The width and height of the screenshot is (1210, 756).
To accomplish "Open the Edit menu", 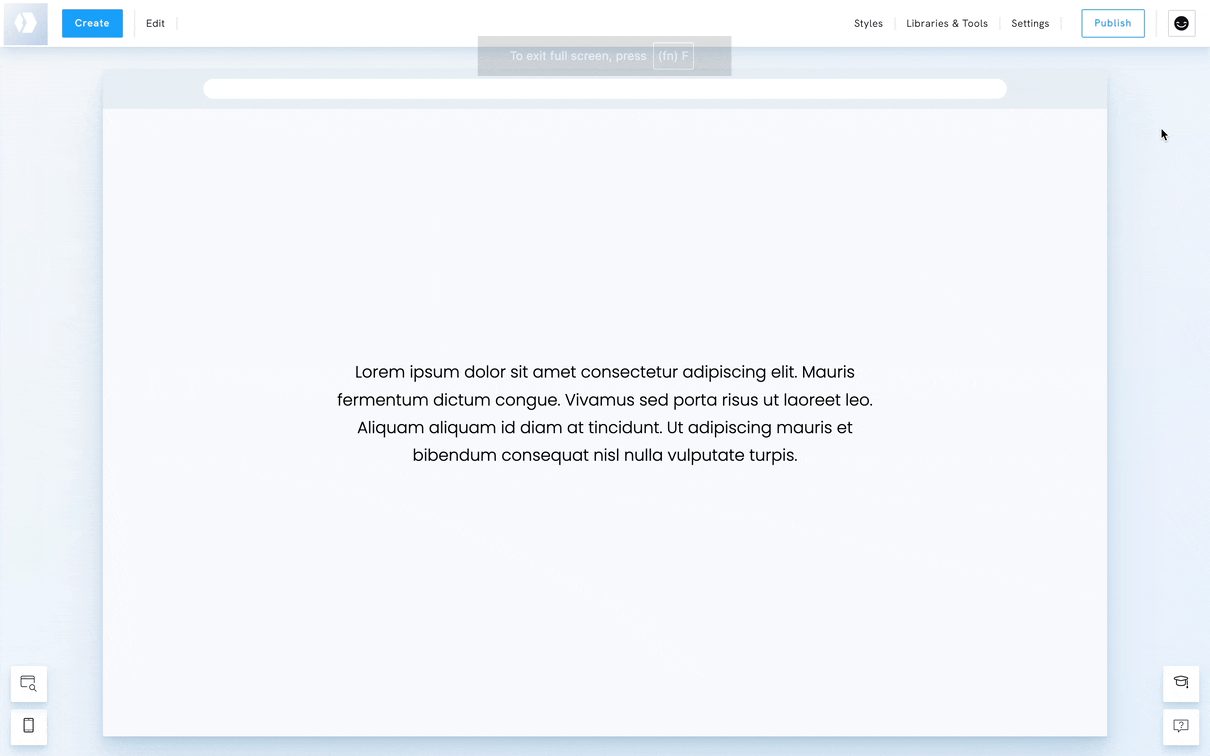I will 155,23.
